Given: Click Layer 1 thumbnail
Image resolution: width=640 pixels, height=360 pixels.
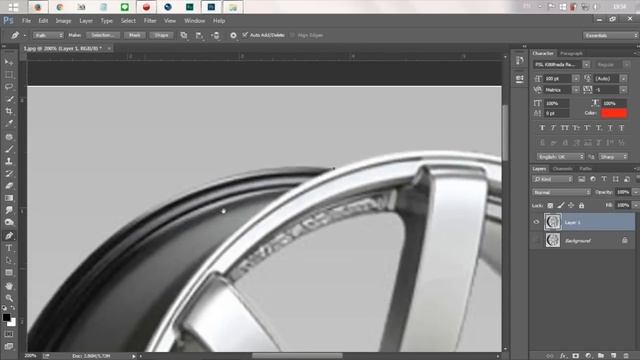Looking at the screenshot, I should [553, 222].
